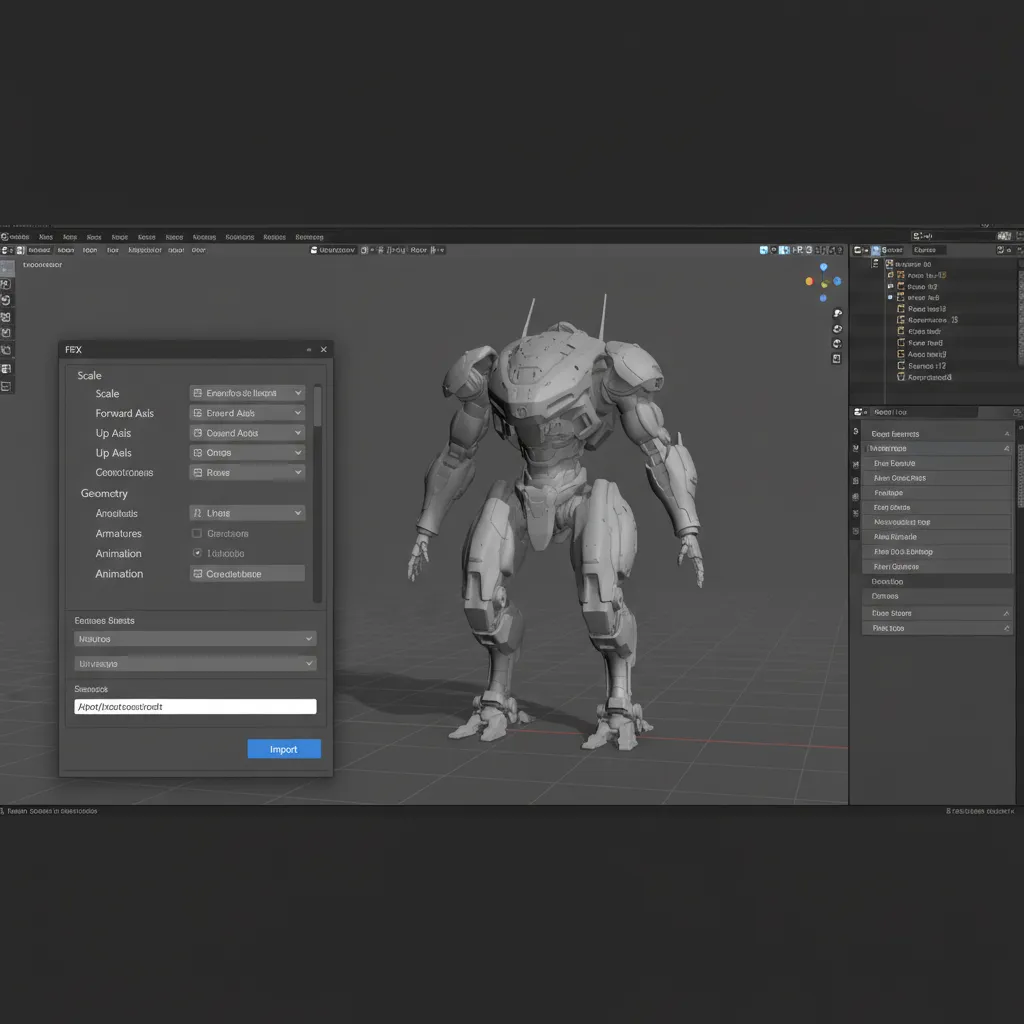Image resolution: width=1024 pixels, height=1024 pixels.
Task: Toggle visibility of the second outliner item
Action: click(890, 275)
